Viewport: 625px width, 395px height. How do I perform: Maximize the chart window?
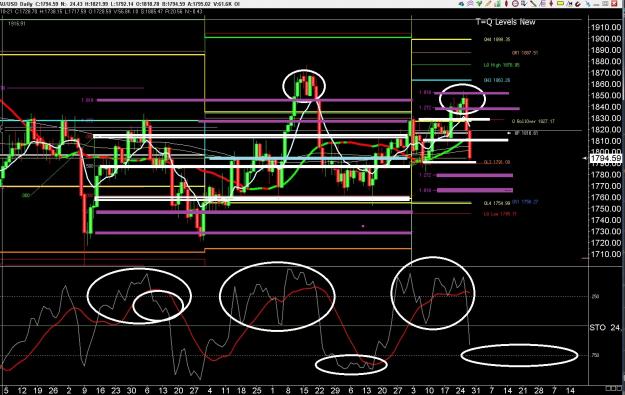605,4
